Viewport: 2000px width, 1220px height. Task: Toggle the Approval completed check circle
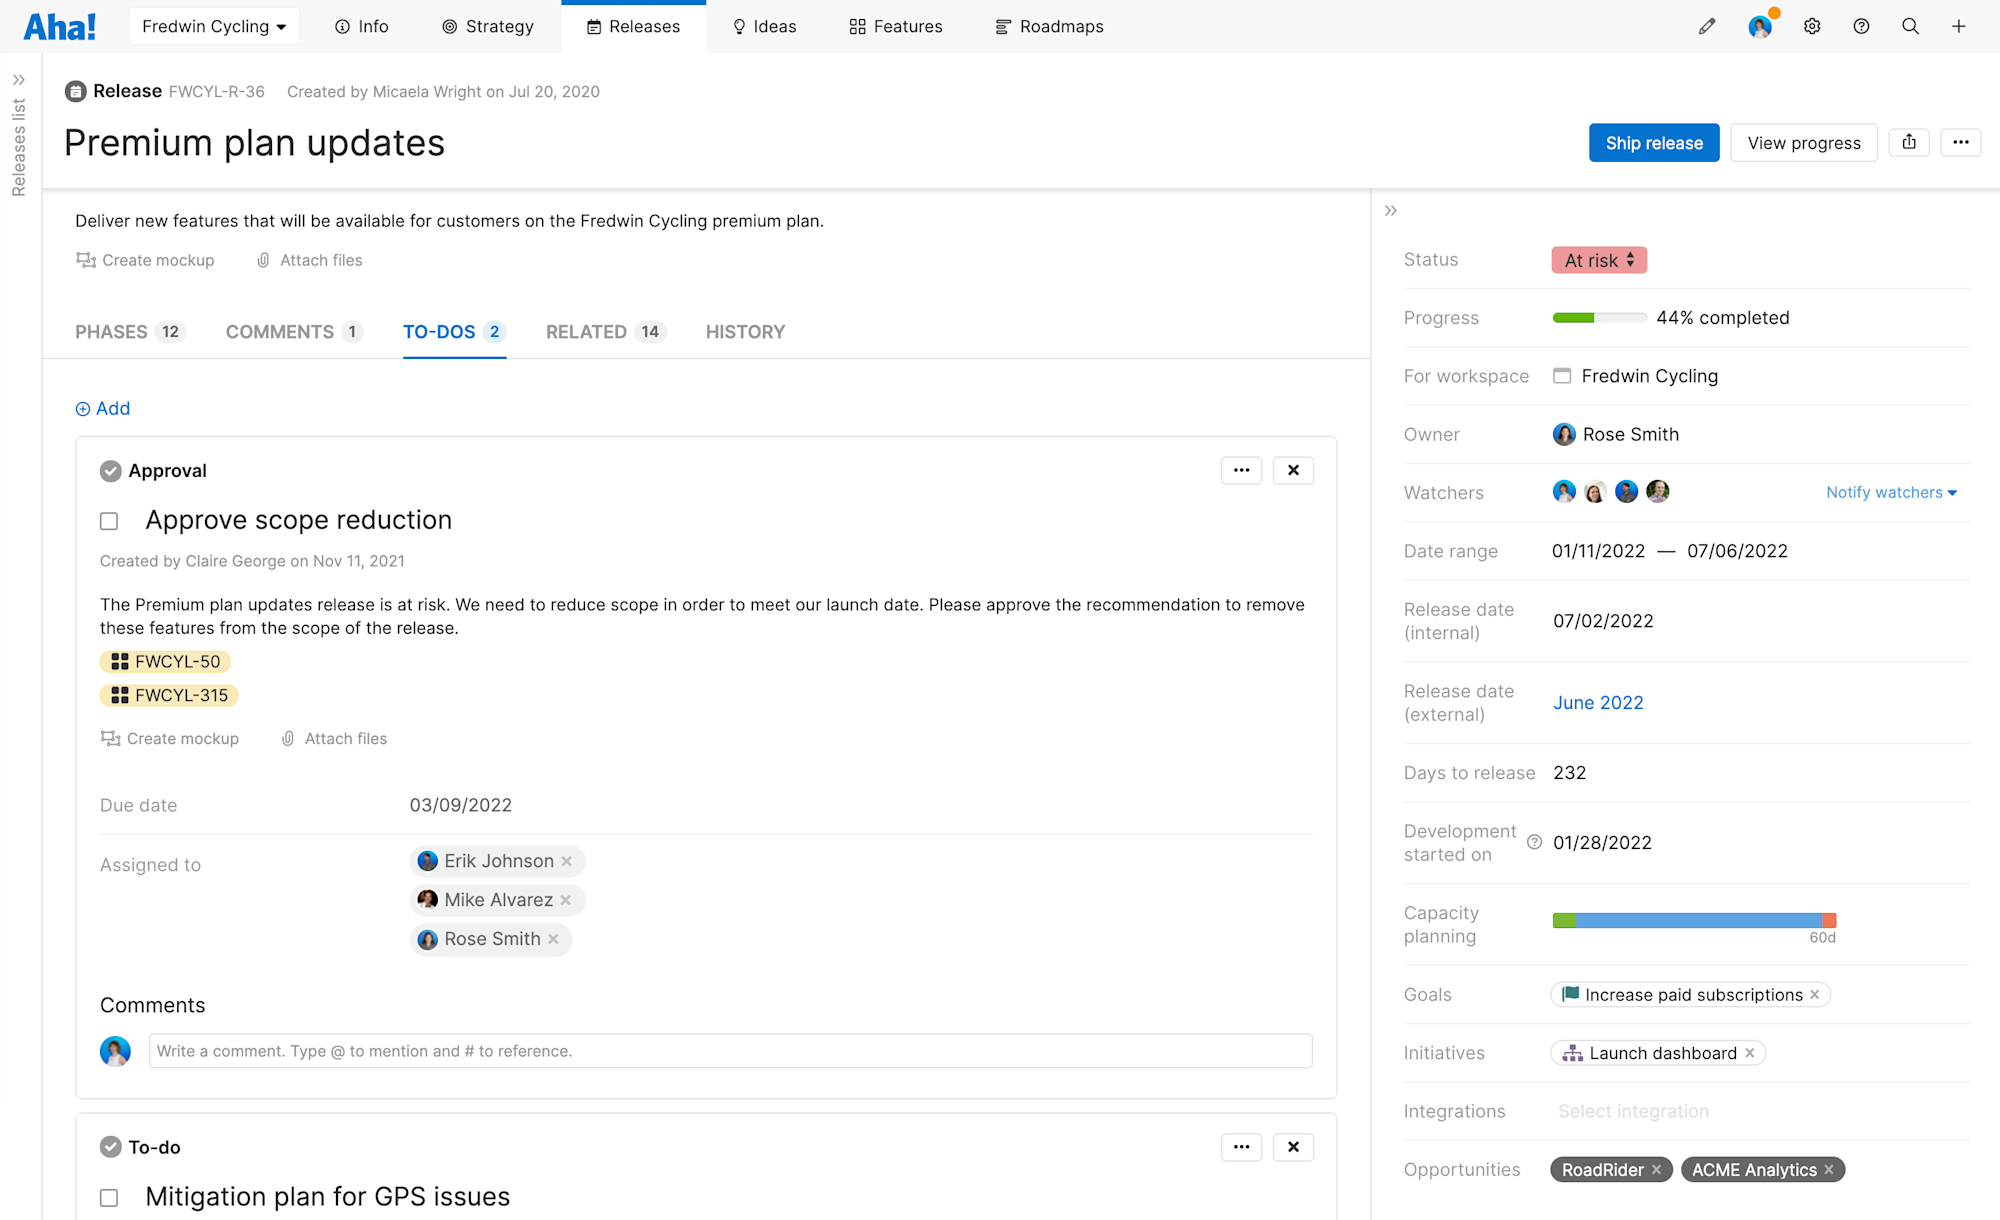click(x=111, y=471)
